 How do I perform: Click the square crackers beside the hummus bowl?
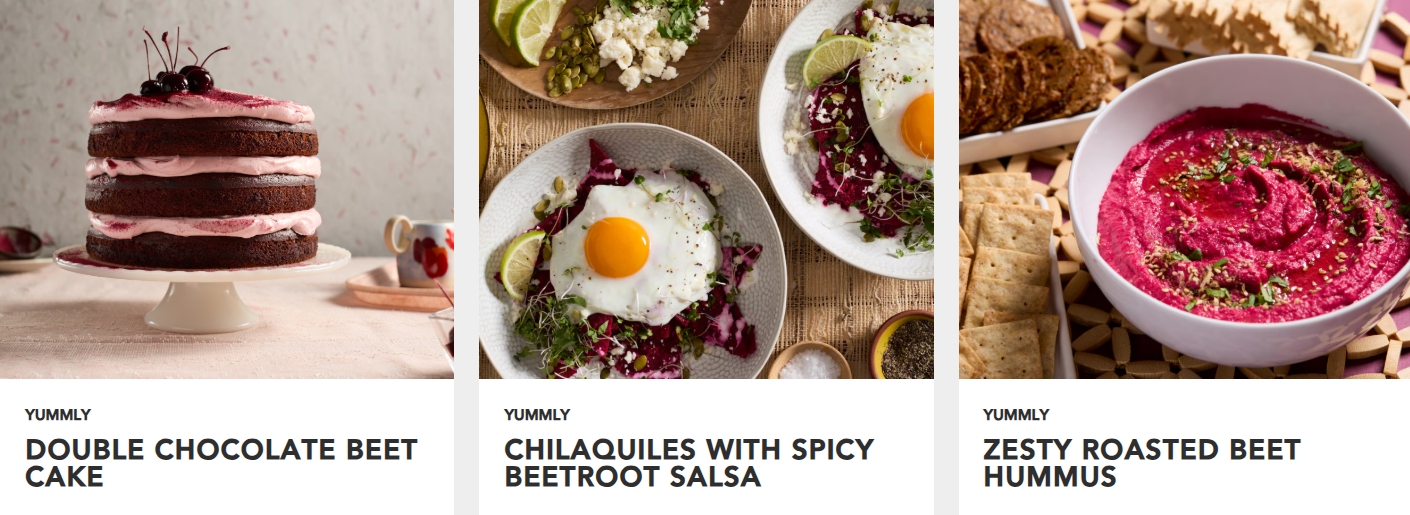(1007, 276)
